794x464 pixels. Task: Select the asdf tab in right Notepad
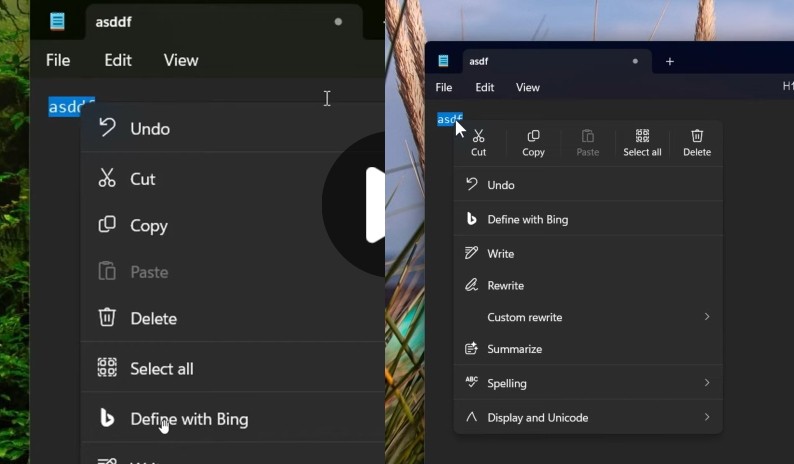click(x=557, y=61)
